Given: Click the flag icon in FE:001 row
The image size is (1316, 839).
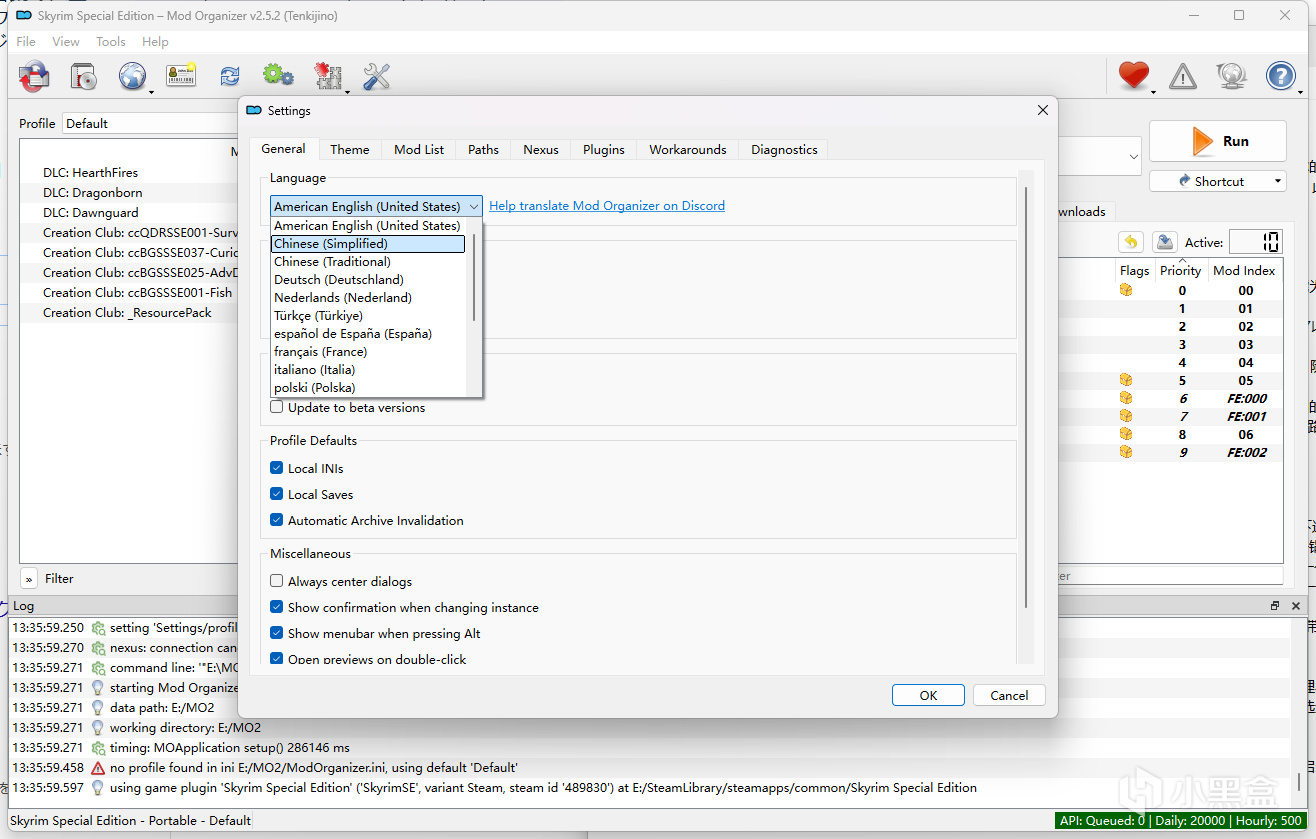Looking at the screenshot, I should tap(1126, 416).
